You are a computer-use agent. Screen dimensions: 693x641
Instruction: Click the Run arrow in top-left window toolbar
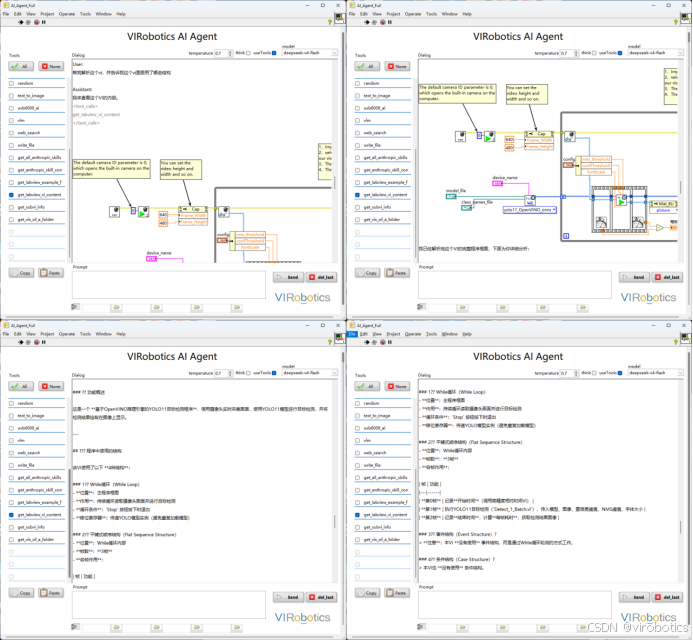[x=20, y=22]
